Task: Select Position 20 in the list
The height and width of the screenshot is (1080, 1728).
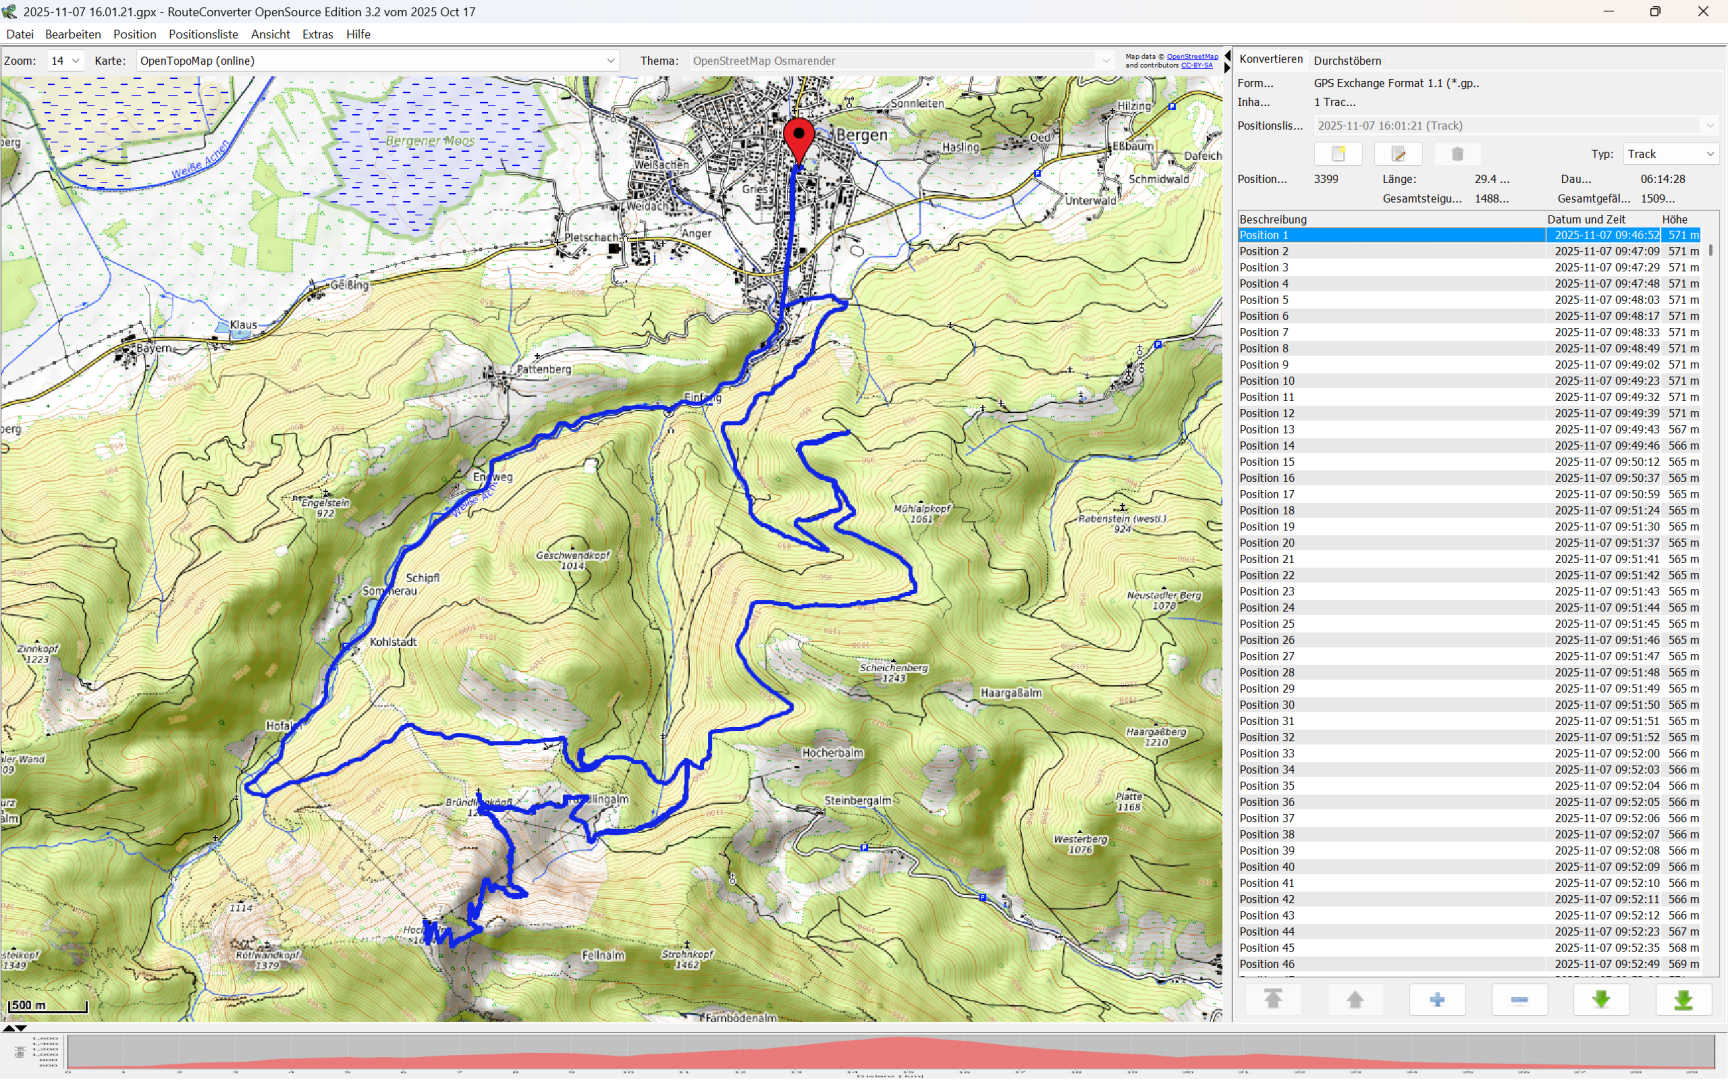Action: (x=1267, y=543)
